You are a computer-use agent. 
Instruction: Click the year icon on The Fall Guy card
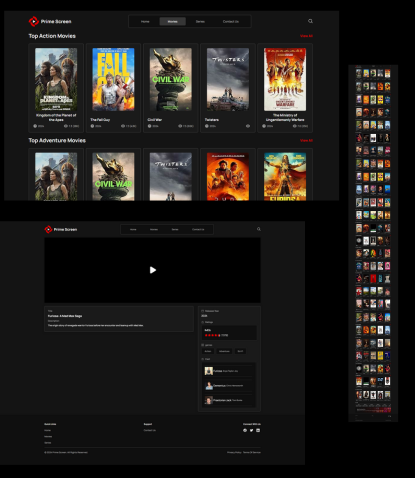pos(92,126)
